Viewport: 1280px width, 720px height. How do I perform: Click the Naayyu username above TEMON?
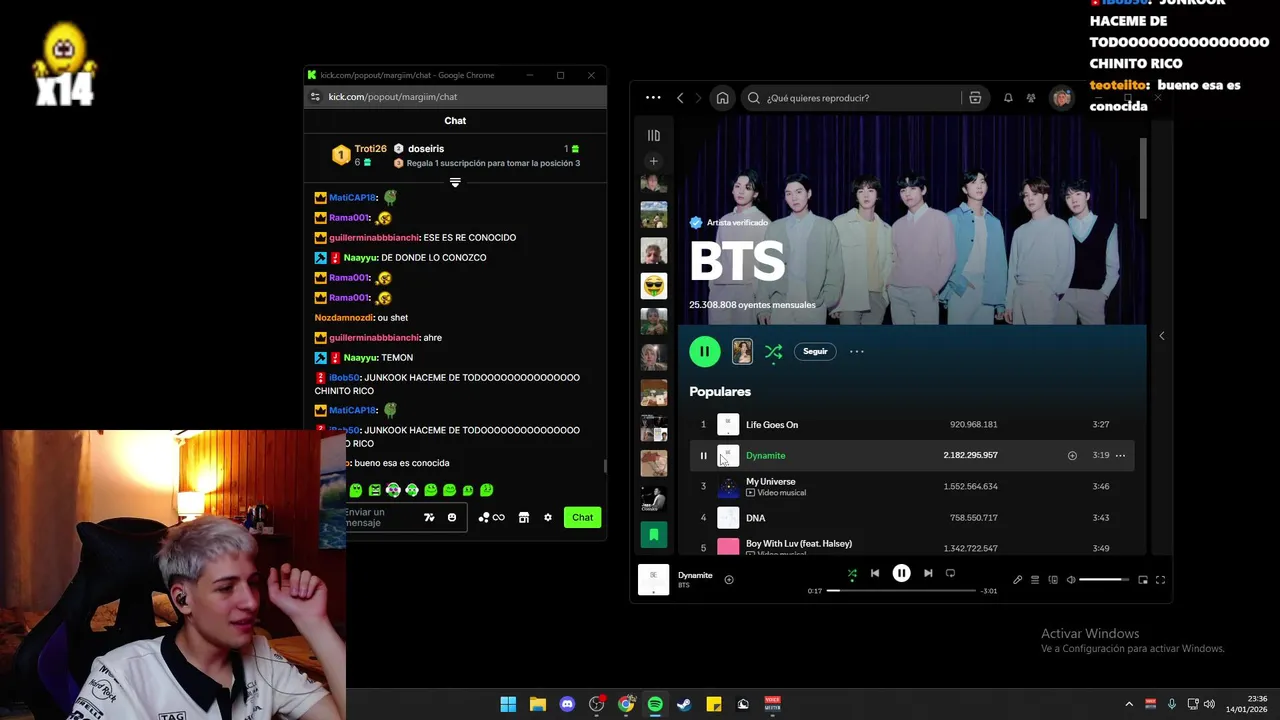(x=359, y=358)
